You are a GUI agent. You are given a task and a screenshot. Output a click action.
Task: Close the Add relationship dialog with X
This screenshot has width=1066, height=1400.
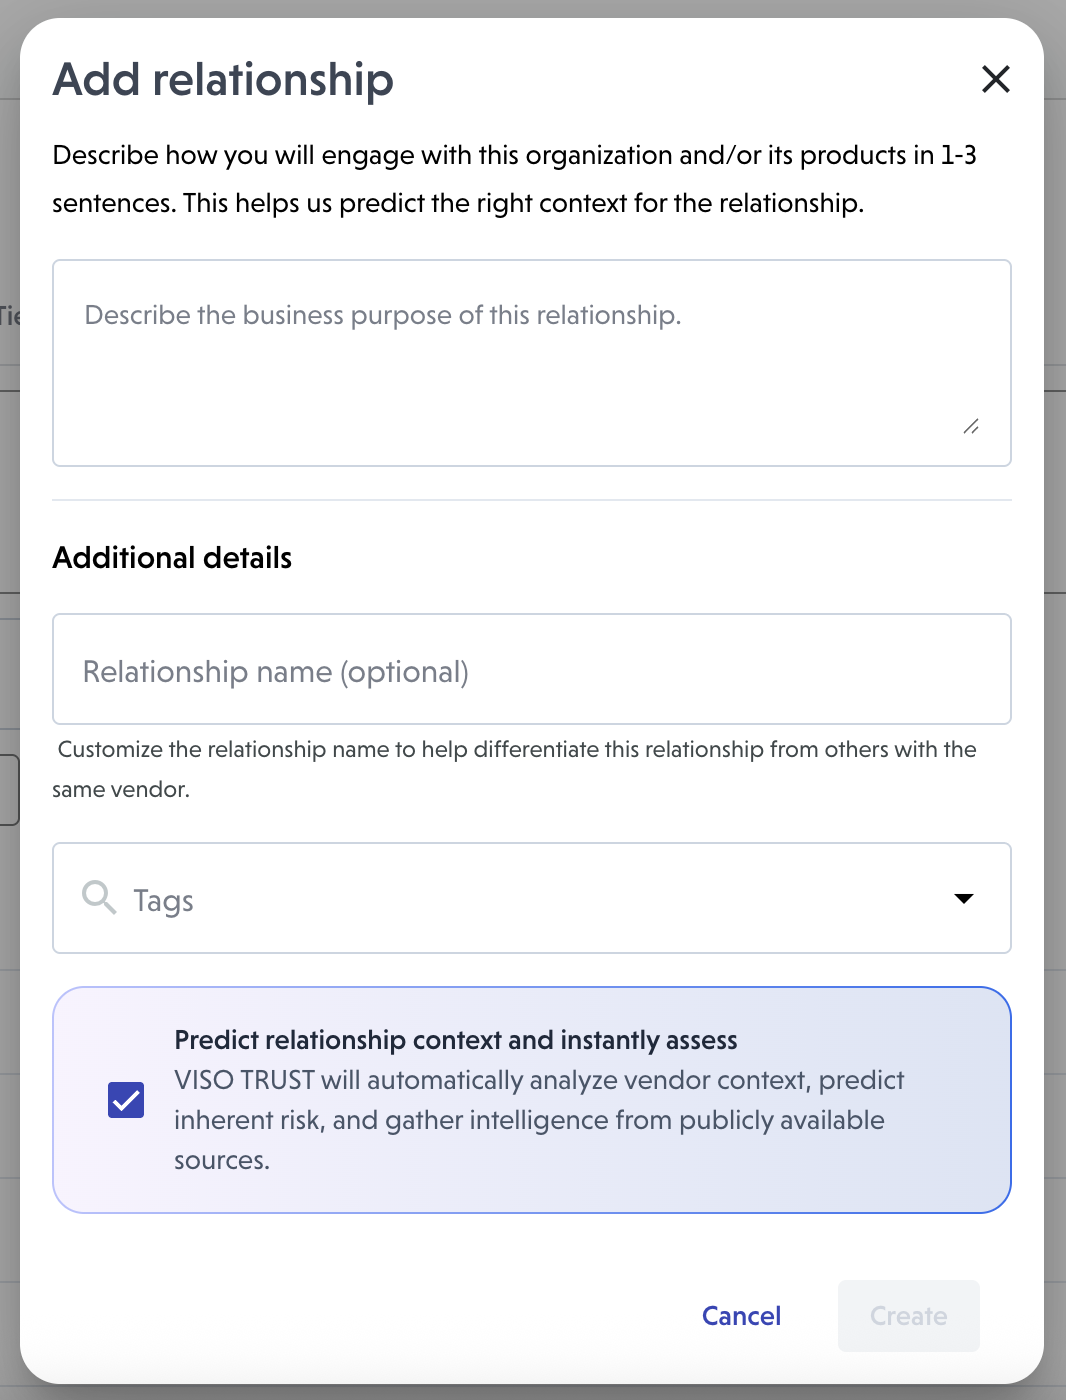click(995, 79)
